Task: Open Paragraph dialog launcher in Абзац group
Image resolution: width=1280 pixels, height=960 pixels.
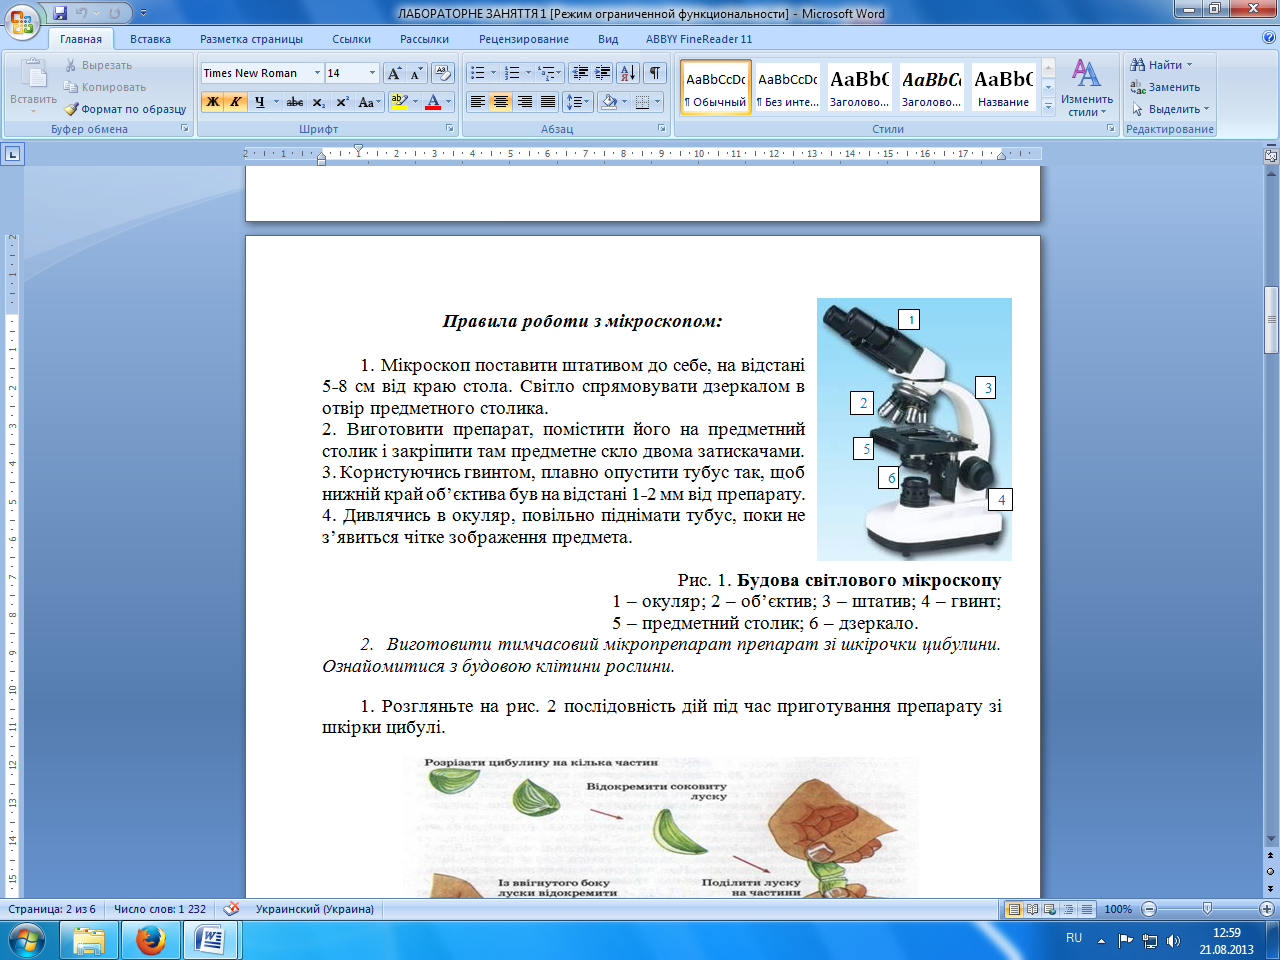Action: [662, 129]
